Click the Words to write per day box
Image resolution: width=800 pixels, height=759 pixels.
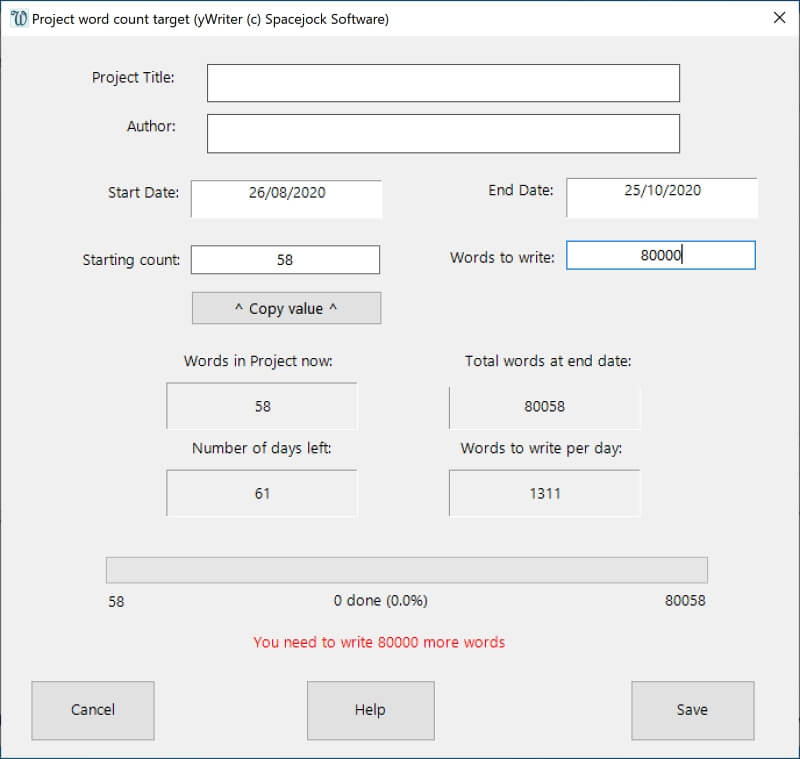[x=544, y=493]
